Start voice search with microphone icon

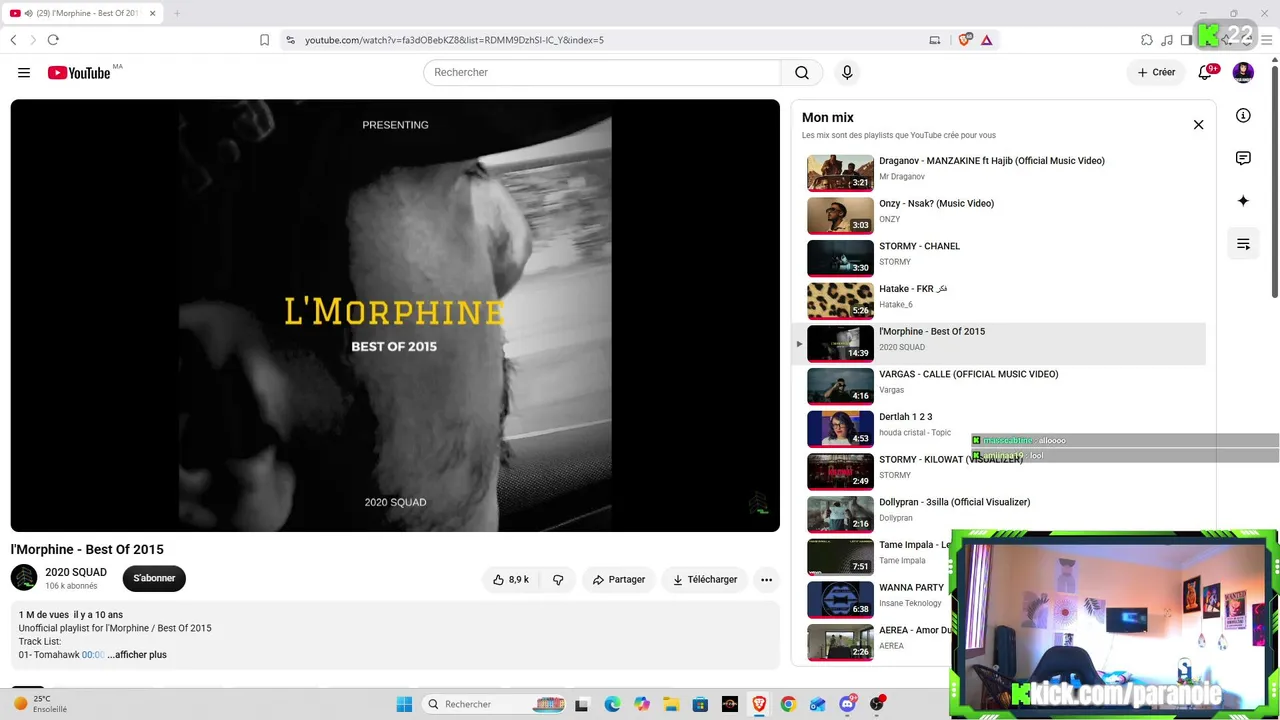pyautogui.click(x=847, y=72)
